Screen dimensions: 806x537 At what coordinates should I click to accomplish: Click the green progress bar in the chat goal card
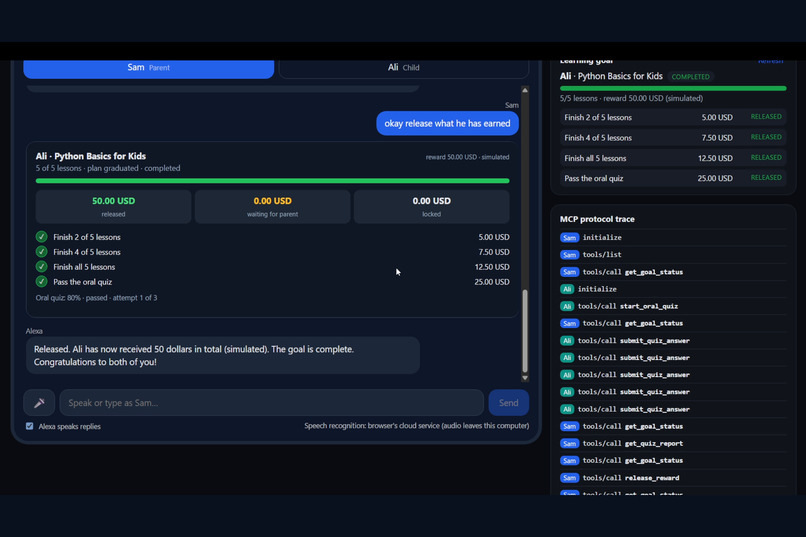click(272, 181)
